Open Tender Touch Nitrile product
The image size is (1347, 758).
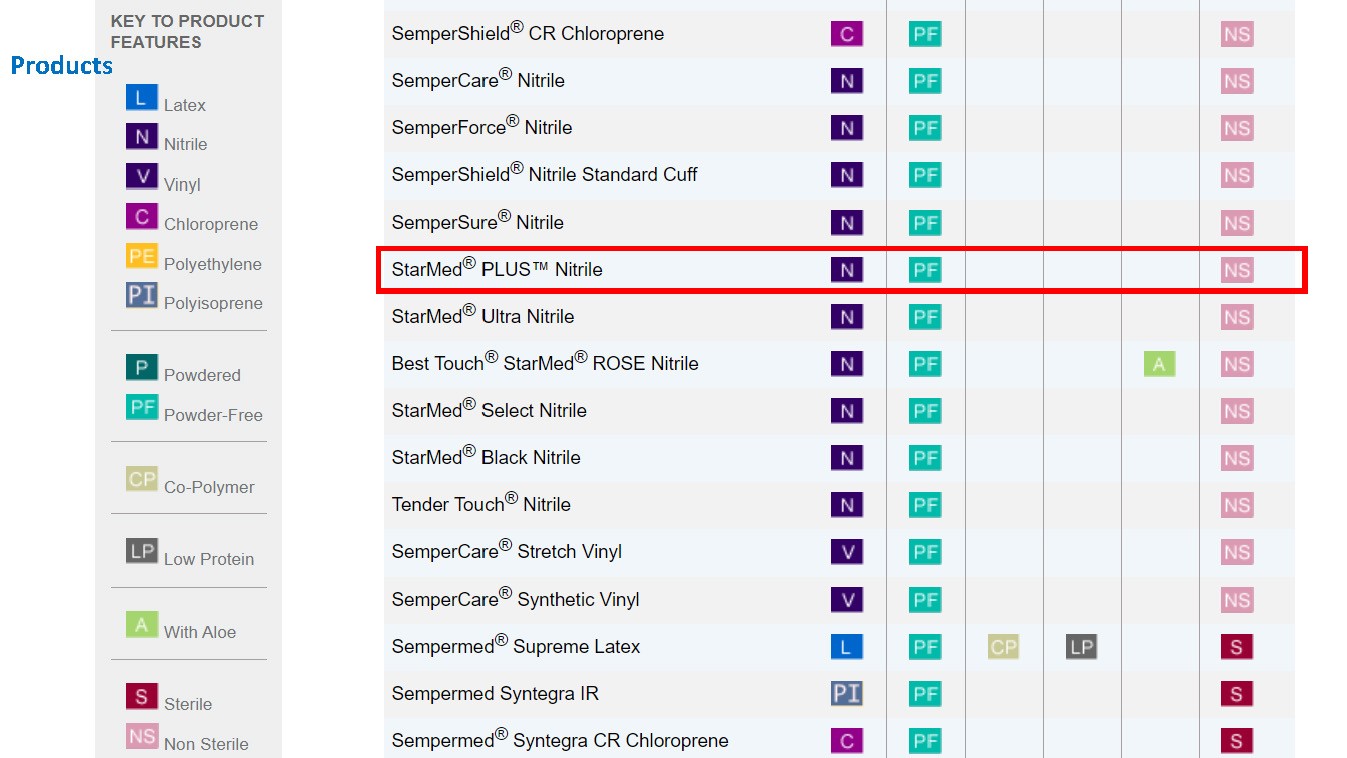pyautogui.click(x=481, y=503)
